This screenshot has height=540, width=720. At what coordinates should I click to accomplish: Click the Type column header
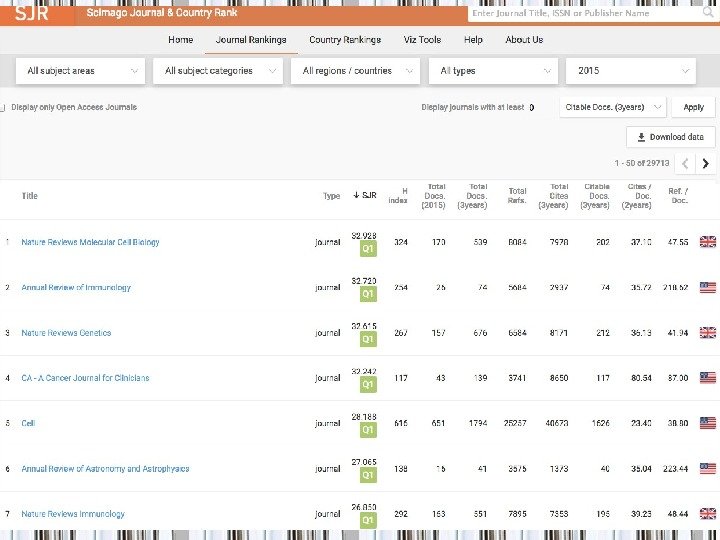pos(331,196)
